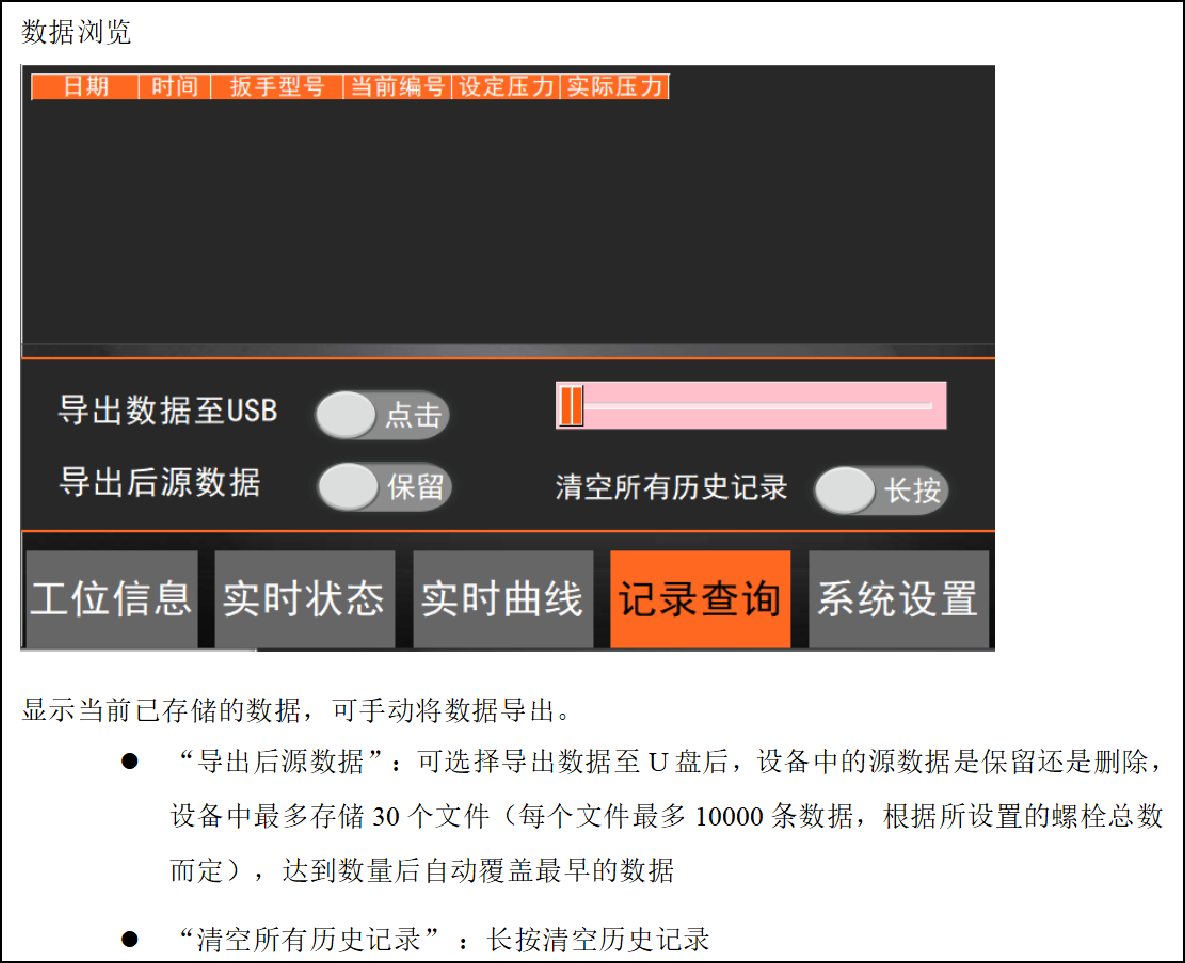Click the 导出数据至USB label text
This screenshot has width=1185, height=963.
tap(168, 411)
